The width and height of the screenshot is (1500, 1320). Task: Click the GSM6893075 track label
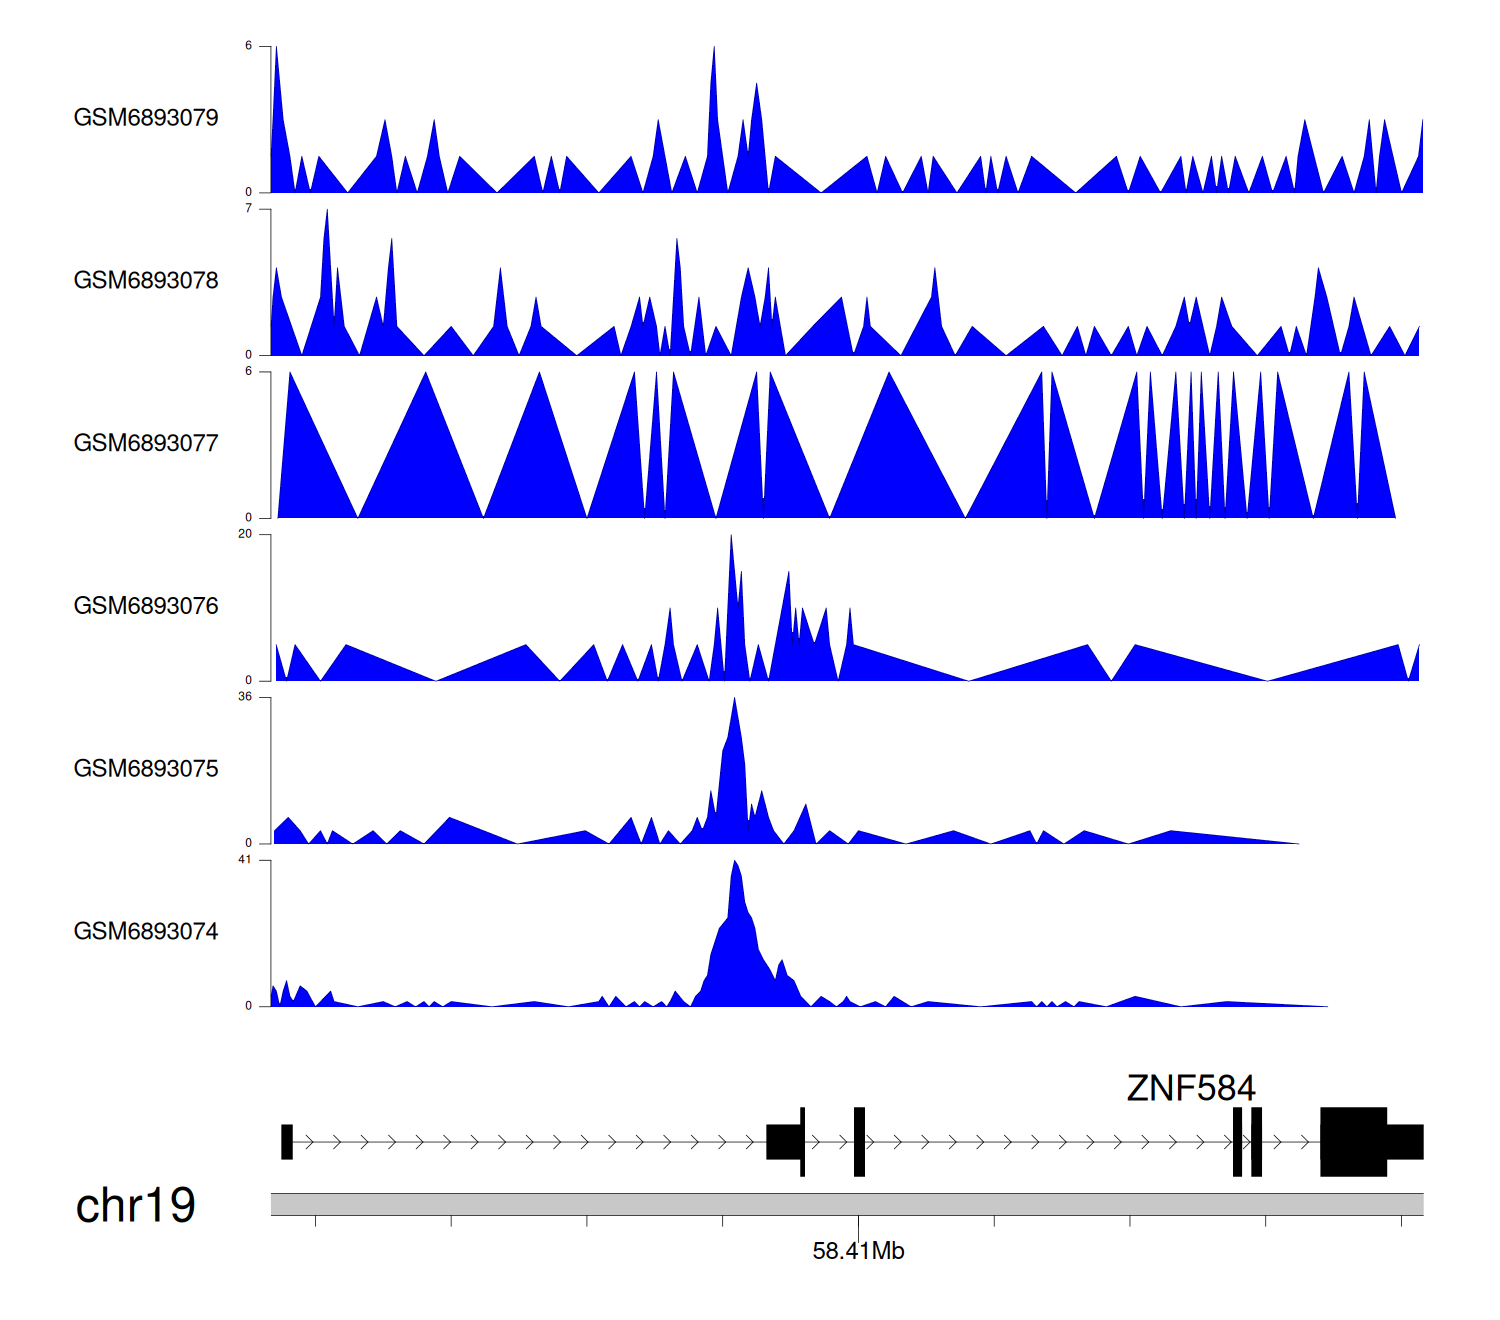tap(146, 769)
